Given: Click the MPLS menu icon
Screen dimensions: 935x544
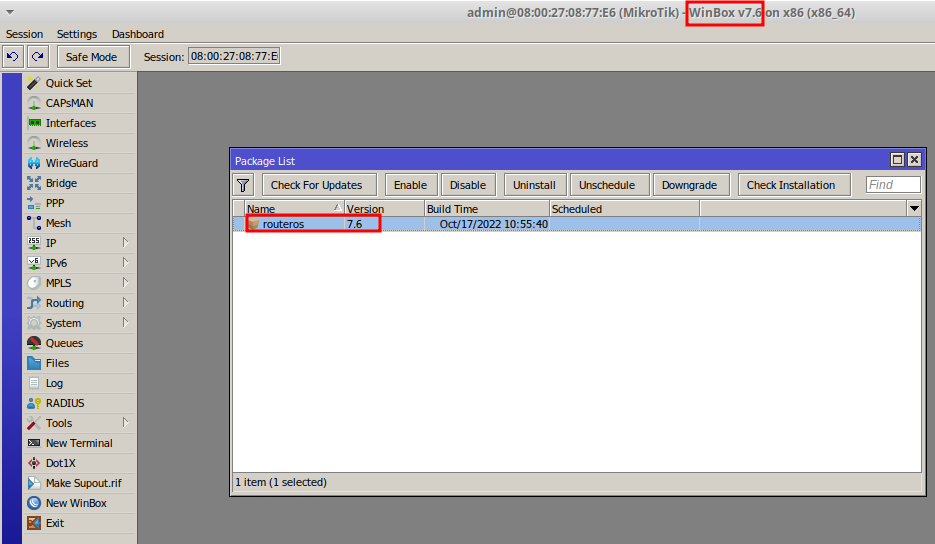Looking at the screenshot, I should [34, 283].
